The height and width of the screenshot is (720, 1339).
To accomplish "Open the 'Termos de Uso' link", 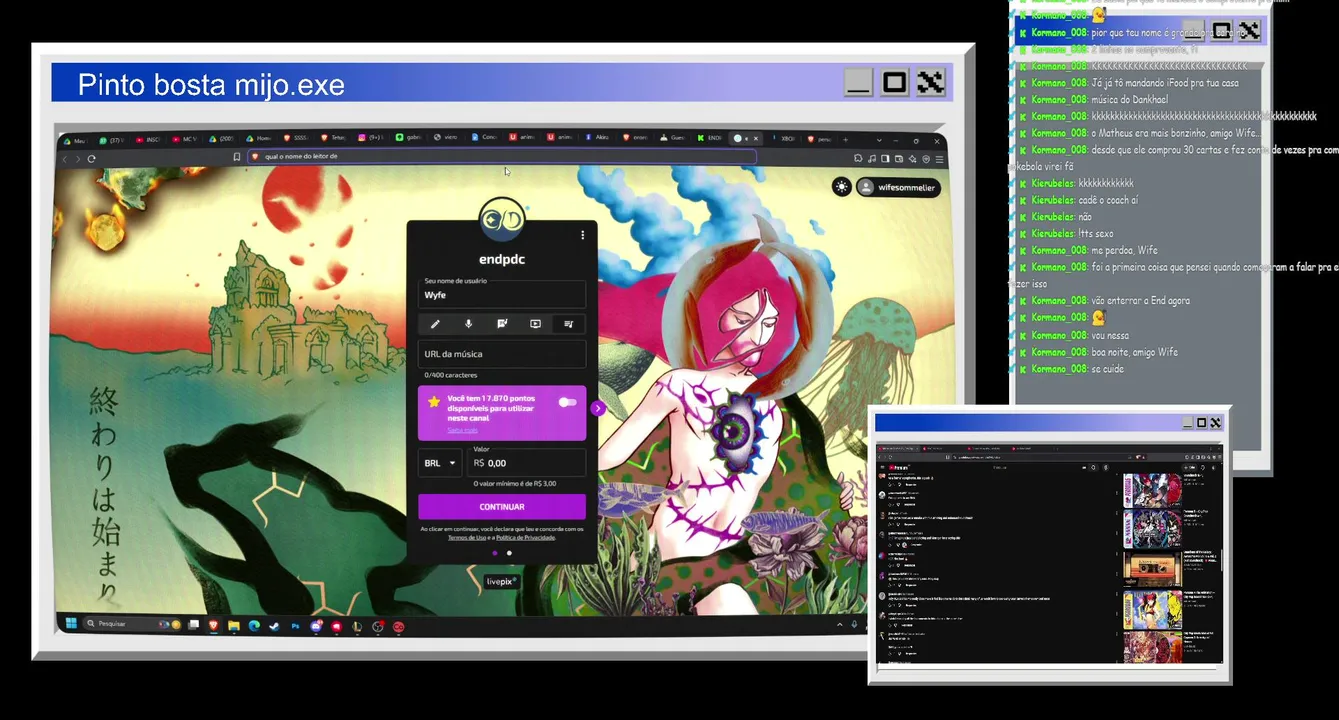I will tap(467, 537).
